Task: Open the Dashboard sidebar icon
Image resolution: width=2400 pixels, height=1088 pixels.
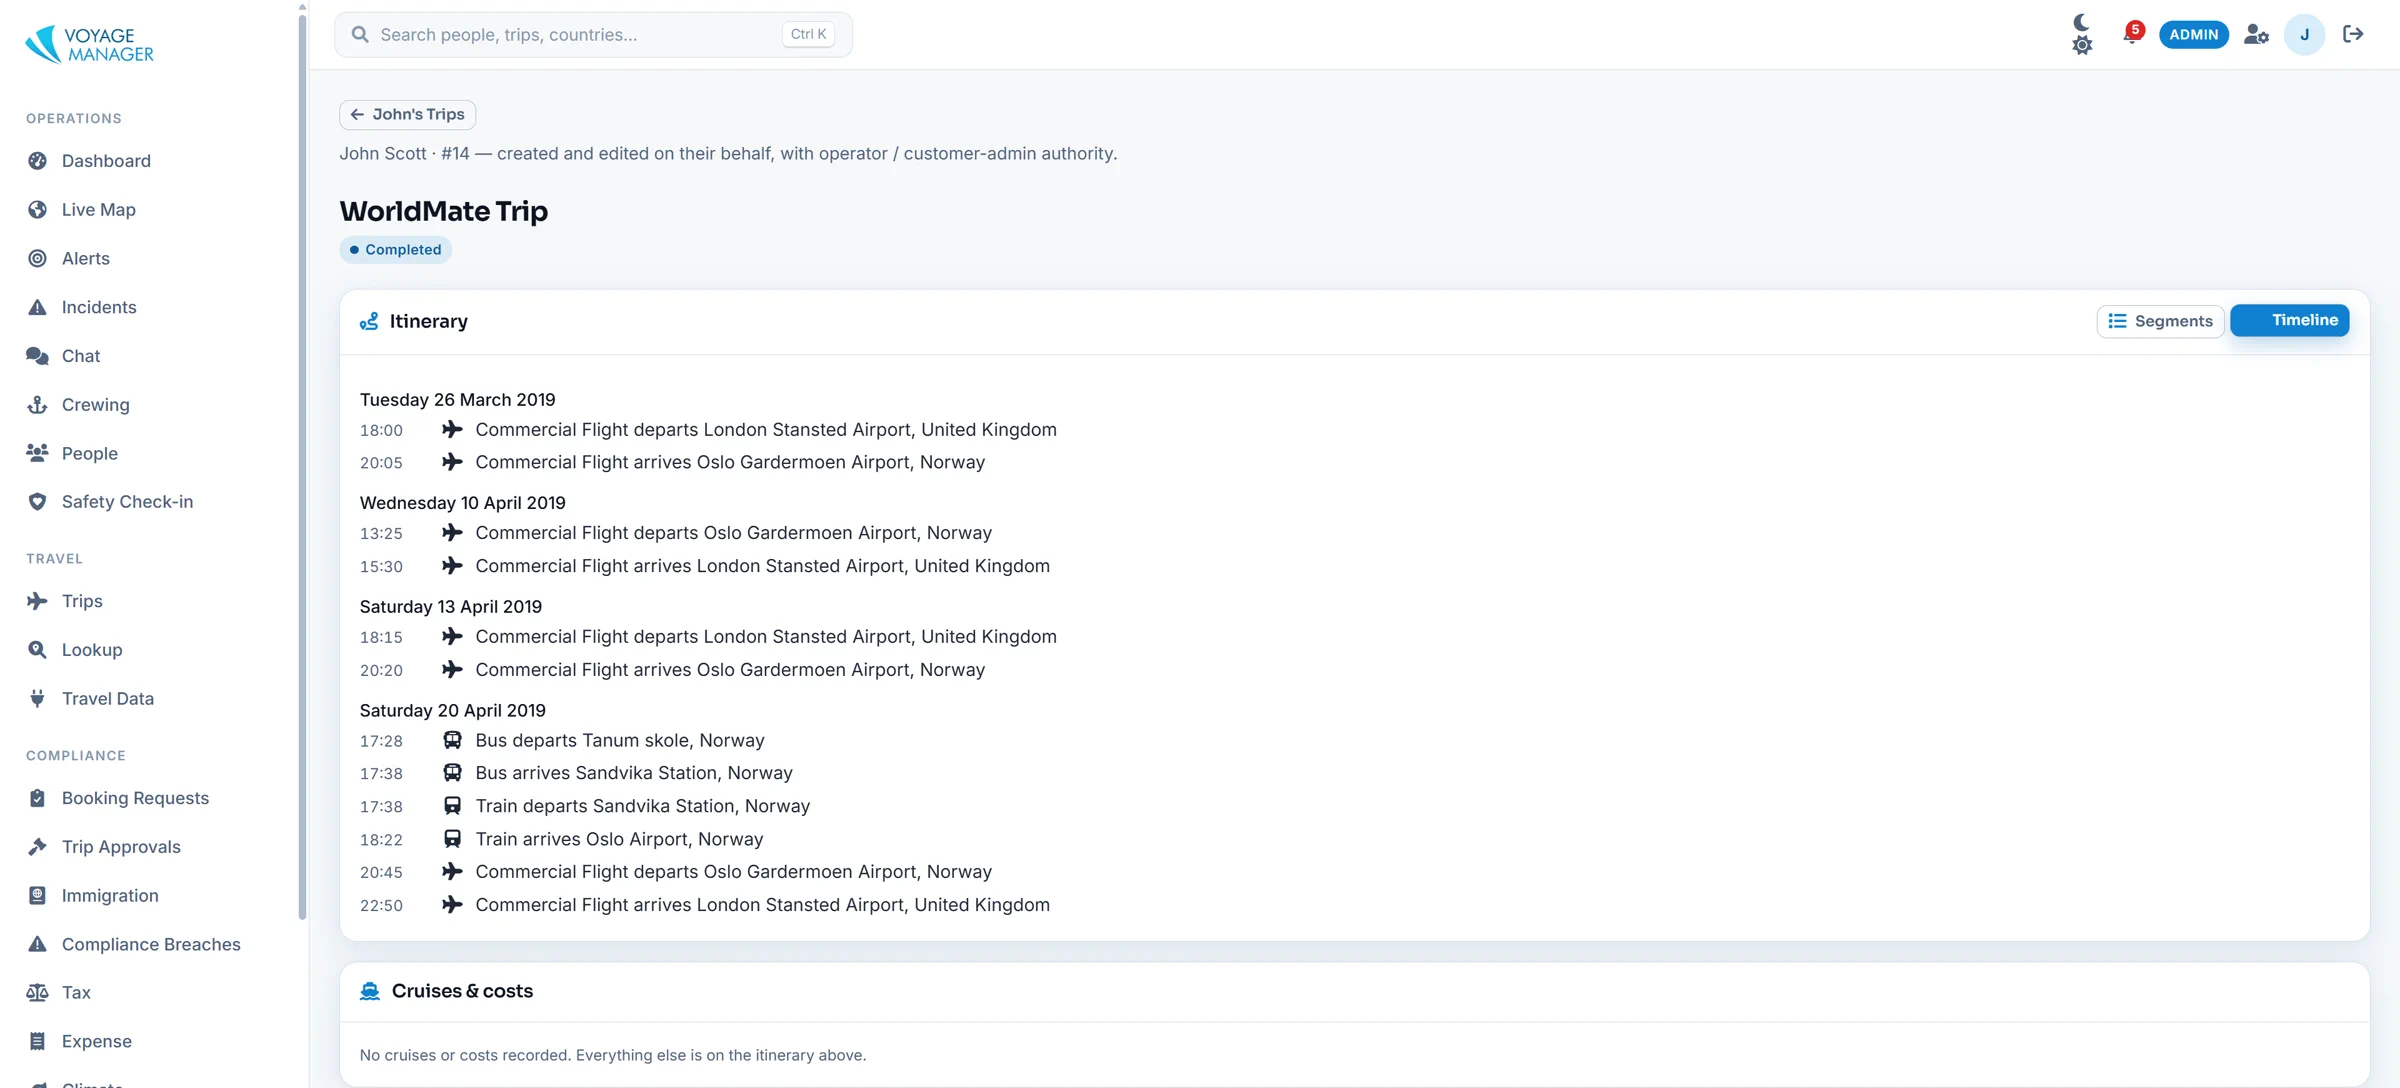Action: [37, 161]
